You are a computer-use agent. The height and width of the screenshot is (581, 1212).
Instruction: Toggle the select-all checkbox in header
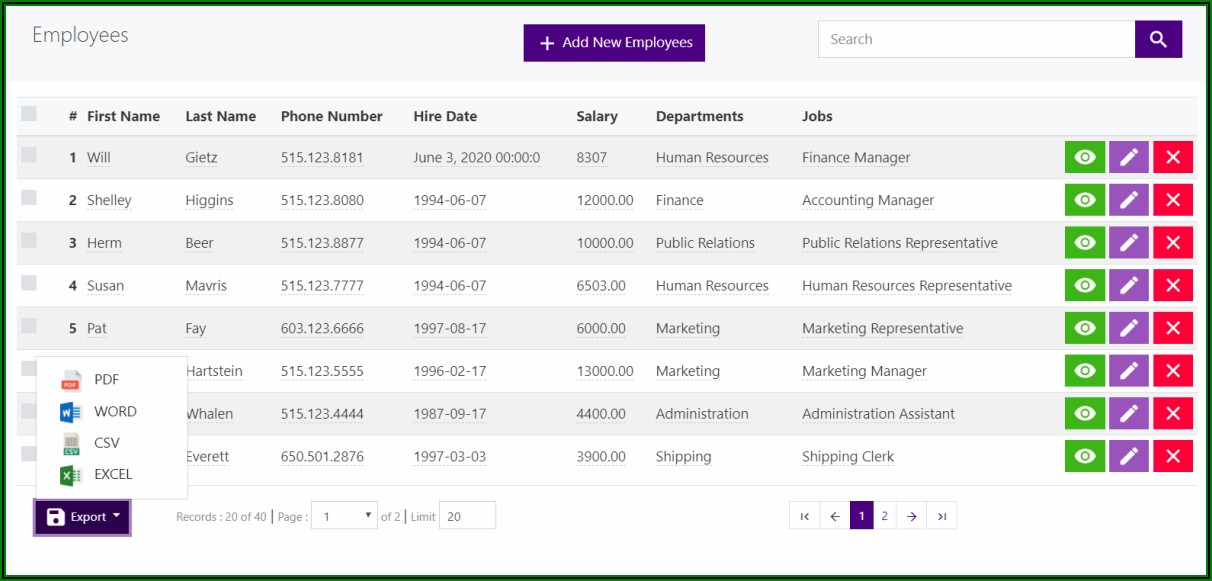tap(29, 114)
